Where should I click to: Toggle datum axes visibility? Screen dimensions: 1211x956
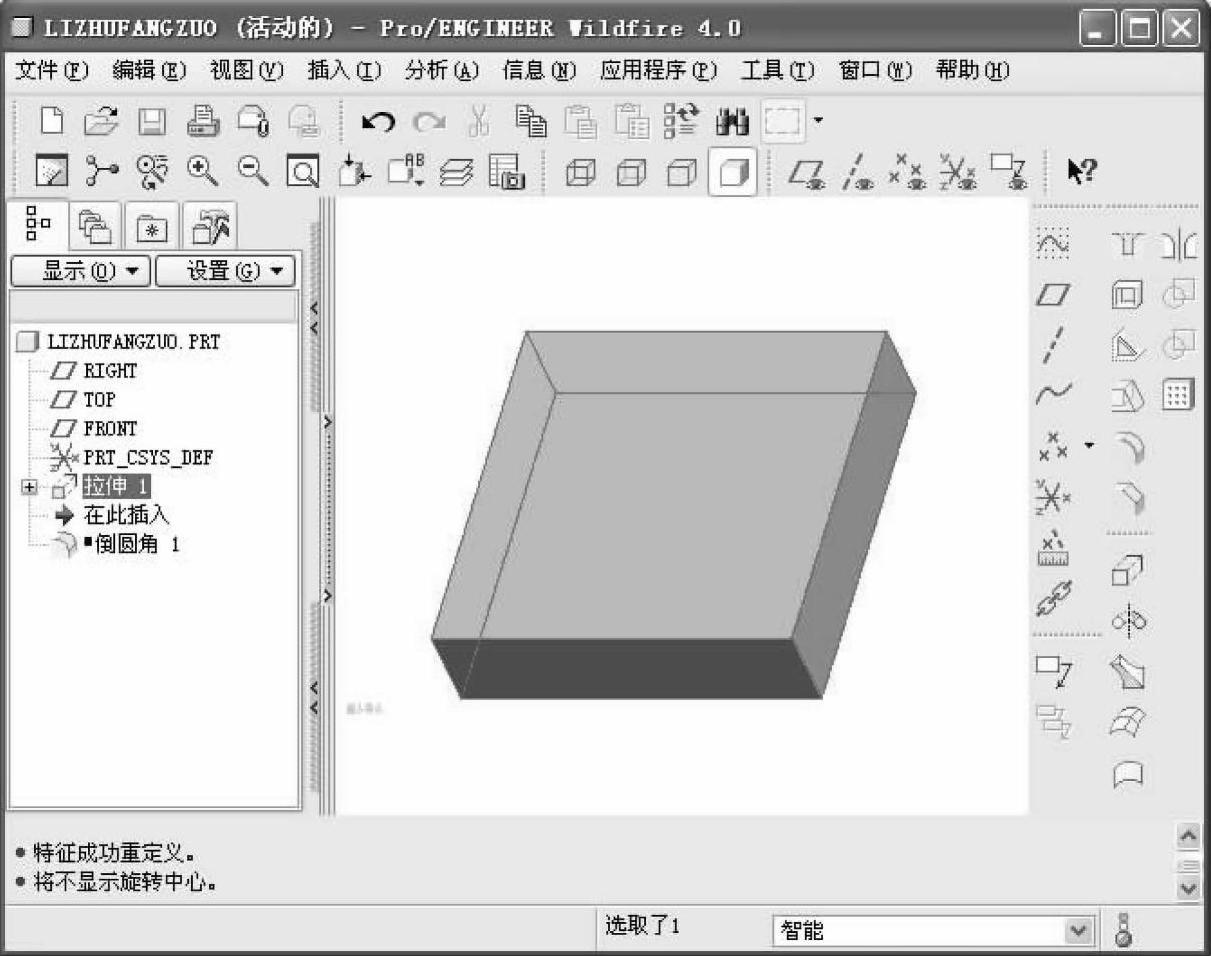coord(856,173)
